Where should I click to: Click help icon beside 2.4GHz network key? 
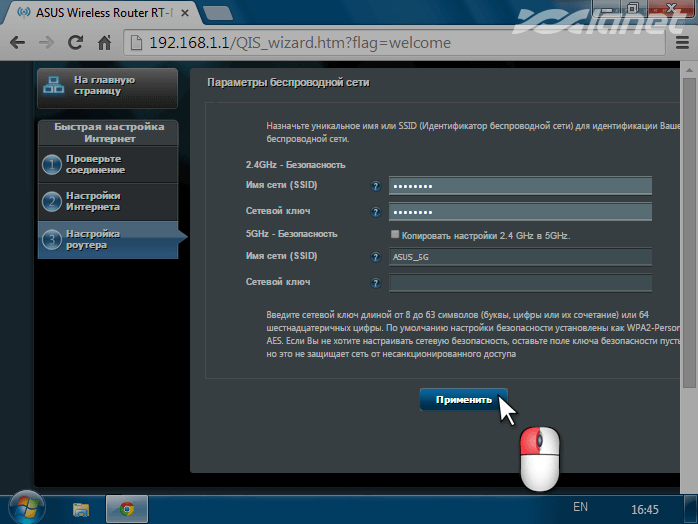(x=376, y=212)
